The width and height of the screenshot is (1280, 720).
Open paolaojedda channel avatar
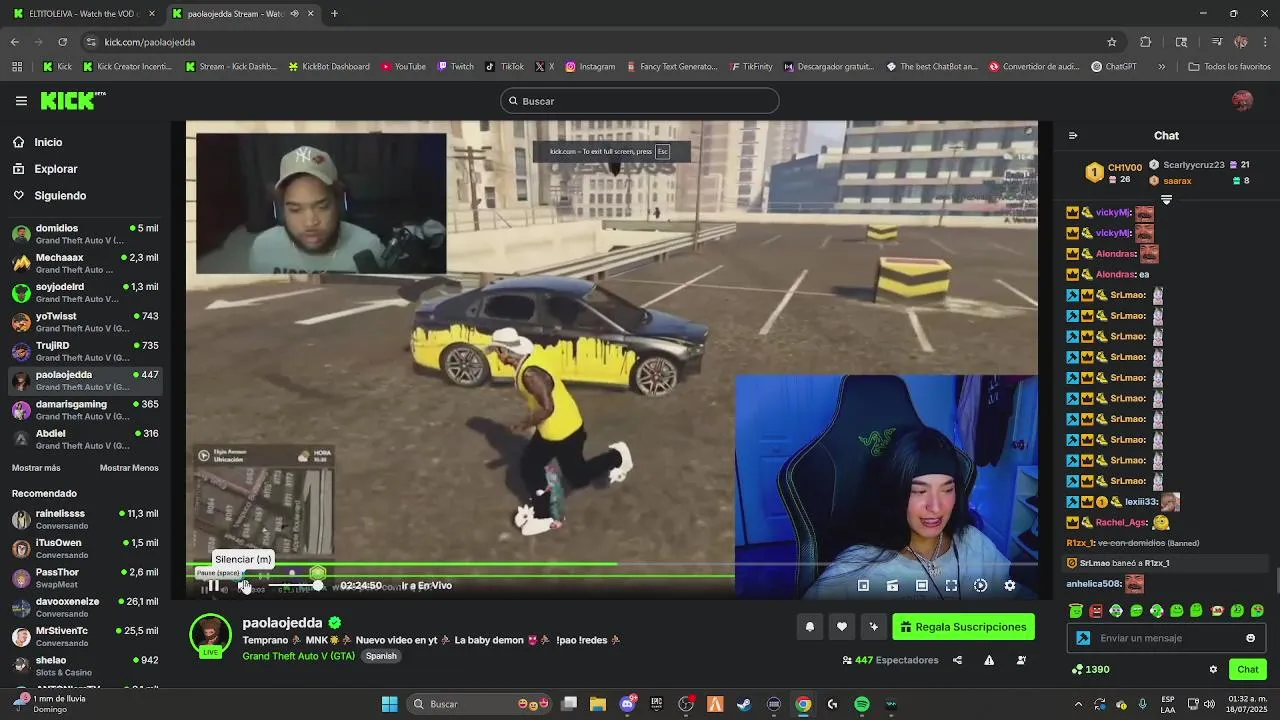coord(210,636)
